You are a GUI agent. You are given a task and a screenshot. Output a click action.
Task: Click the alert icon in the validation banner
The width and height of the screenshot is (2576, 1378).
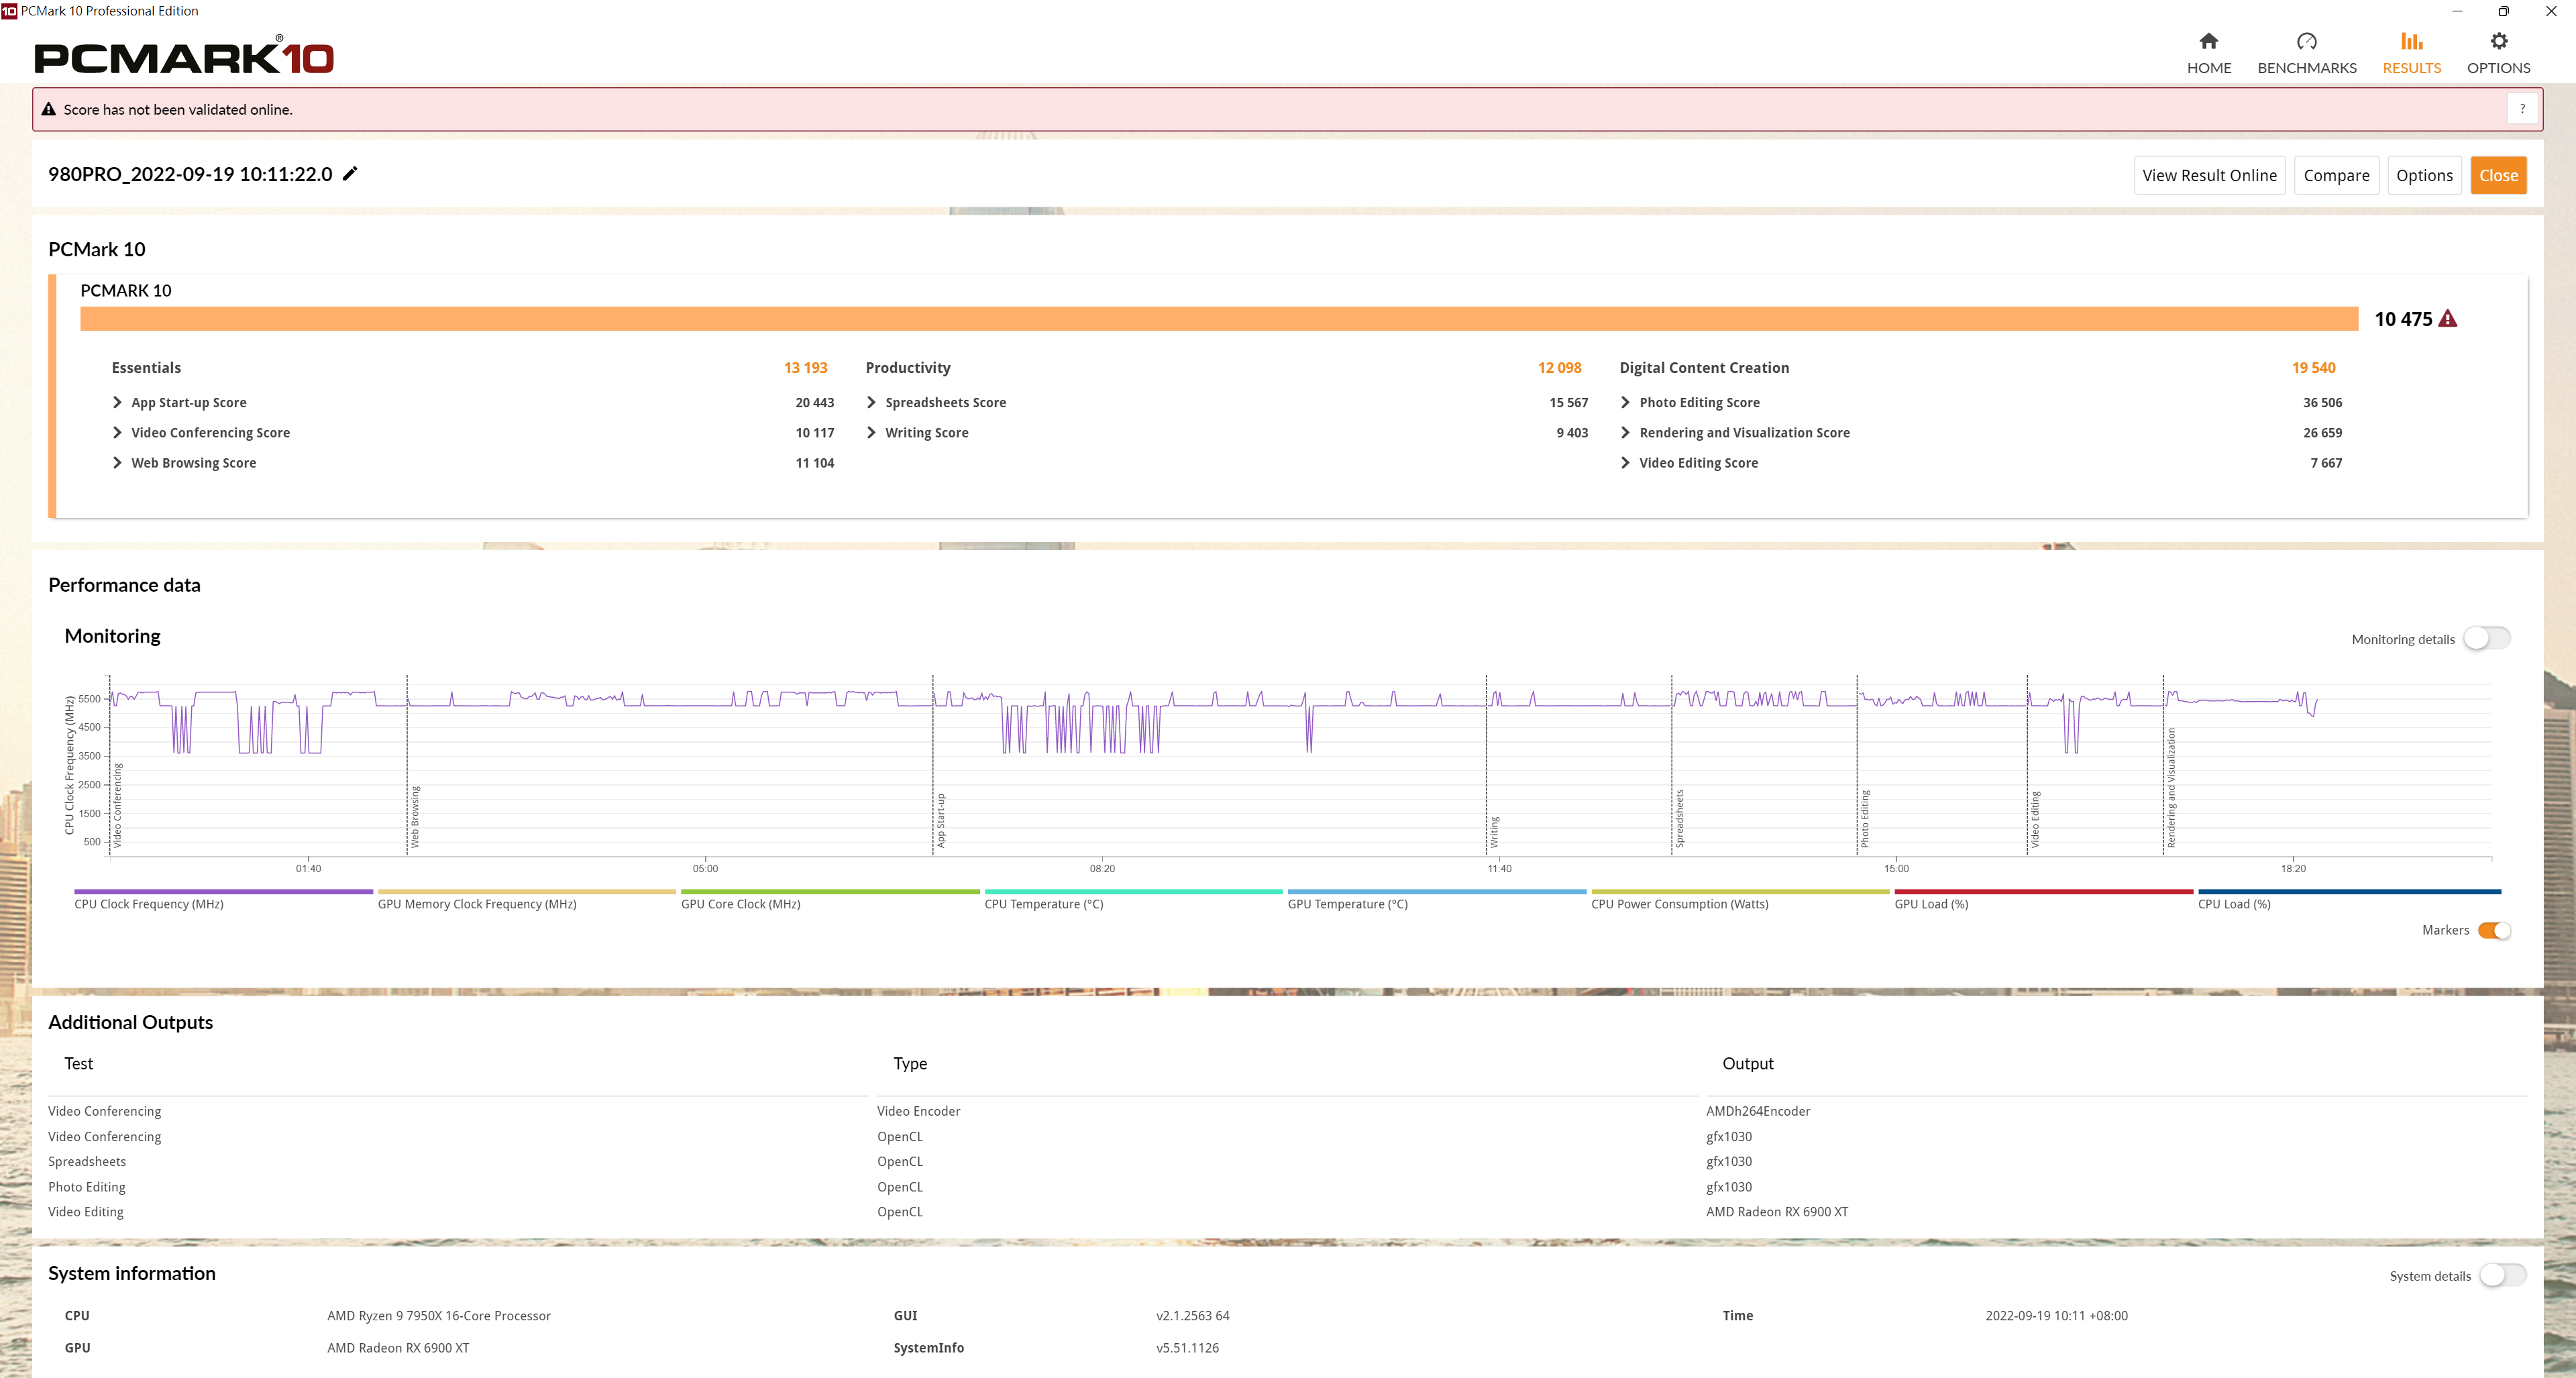(48, 109)
